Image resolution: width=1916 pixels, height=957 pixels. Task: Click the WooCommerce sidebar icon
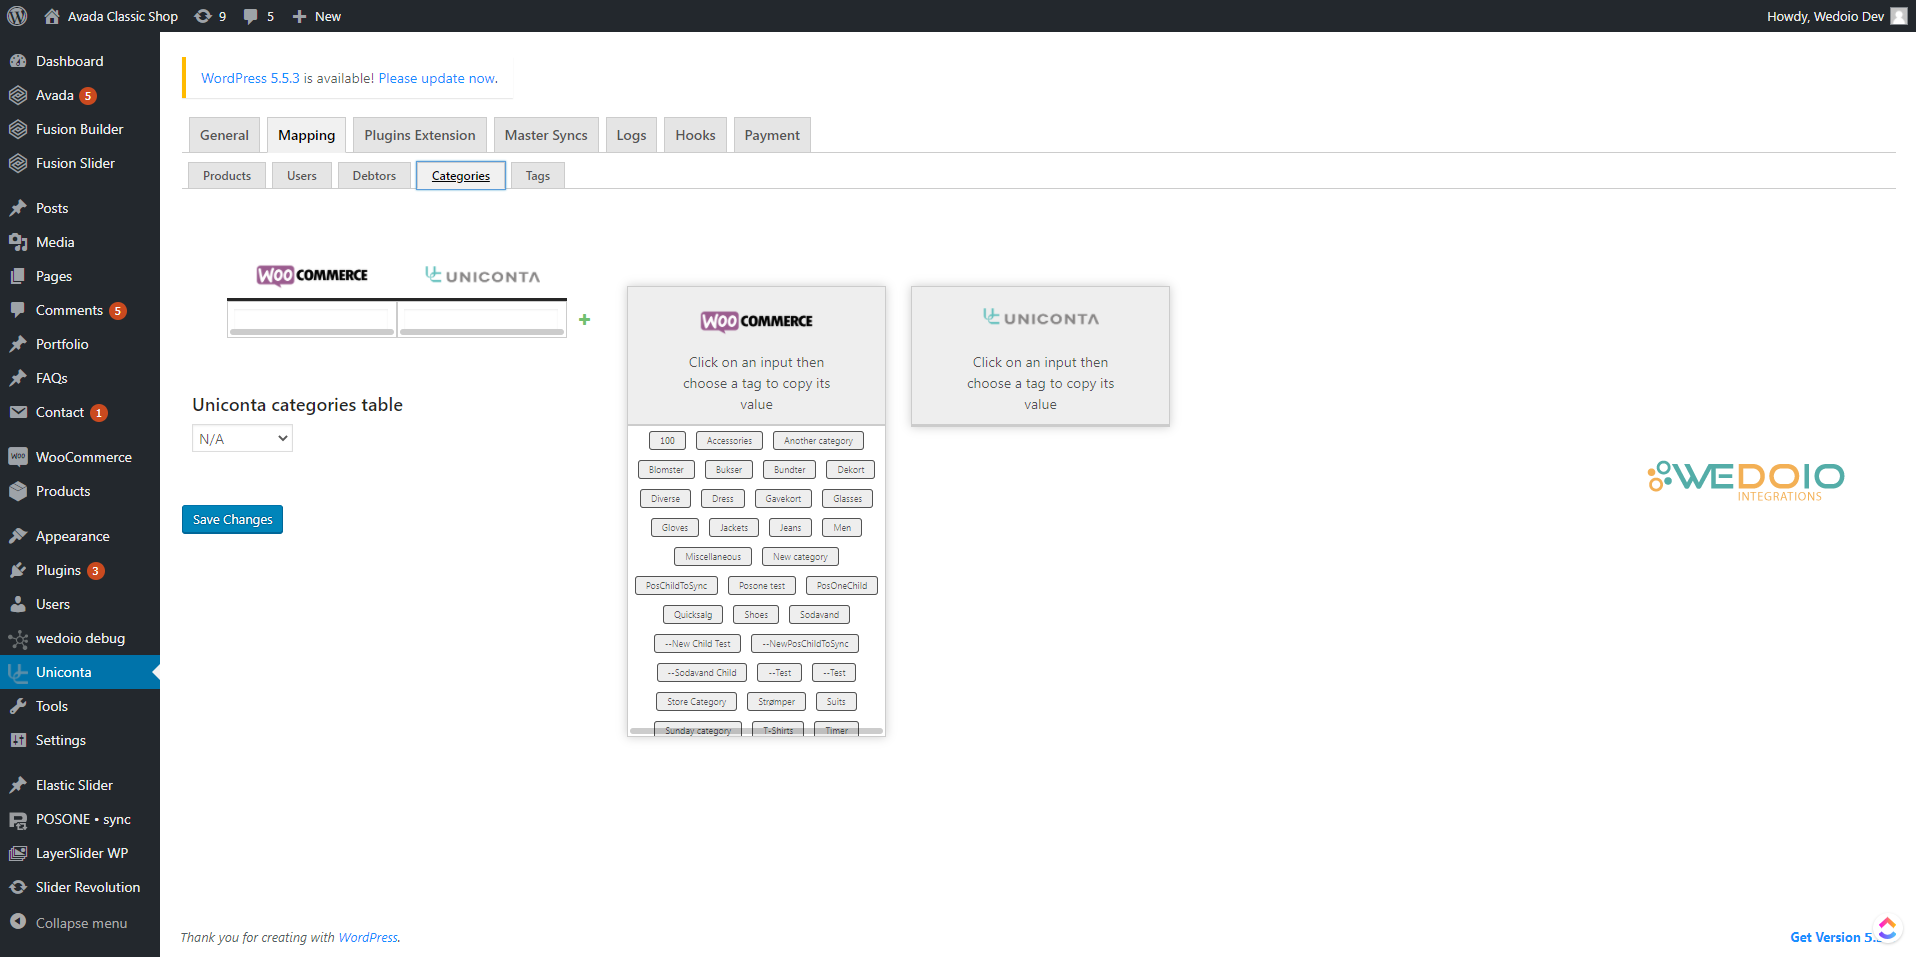tap(18, 457)
